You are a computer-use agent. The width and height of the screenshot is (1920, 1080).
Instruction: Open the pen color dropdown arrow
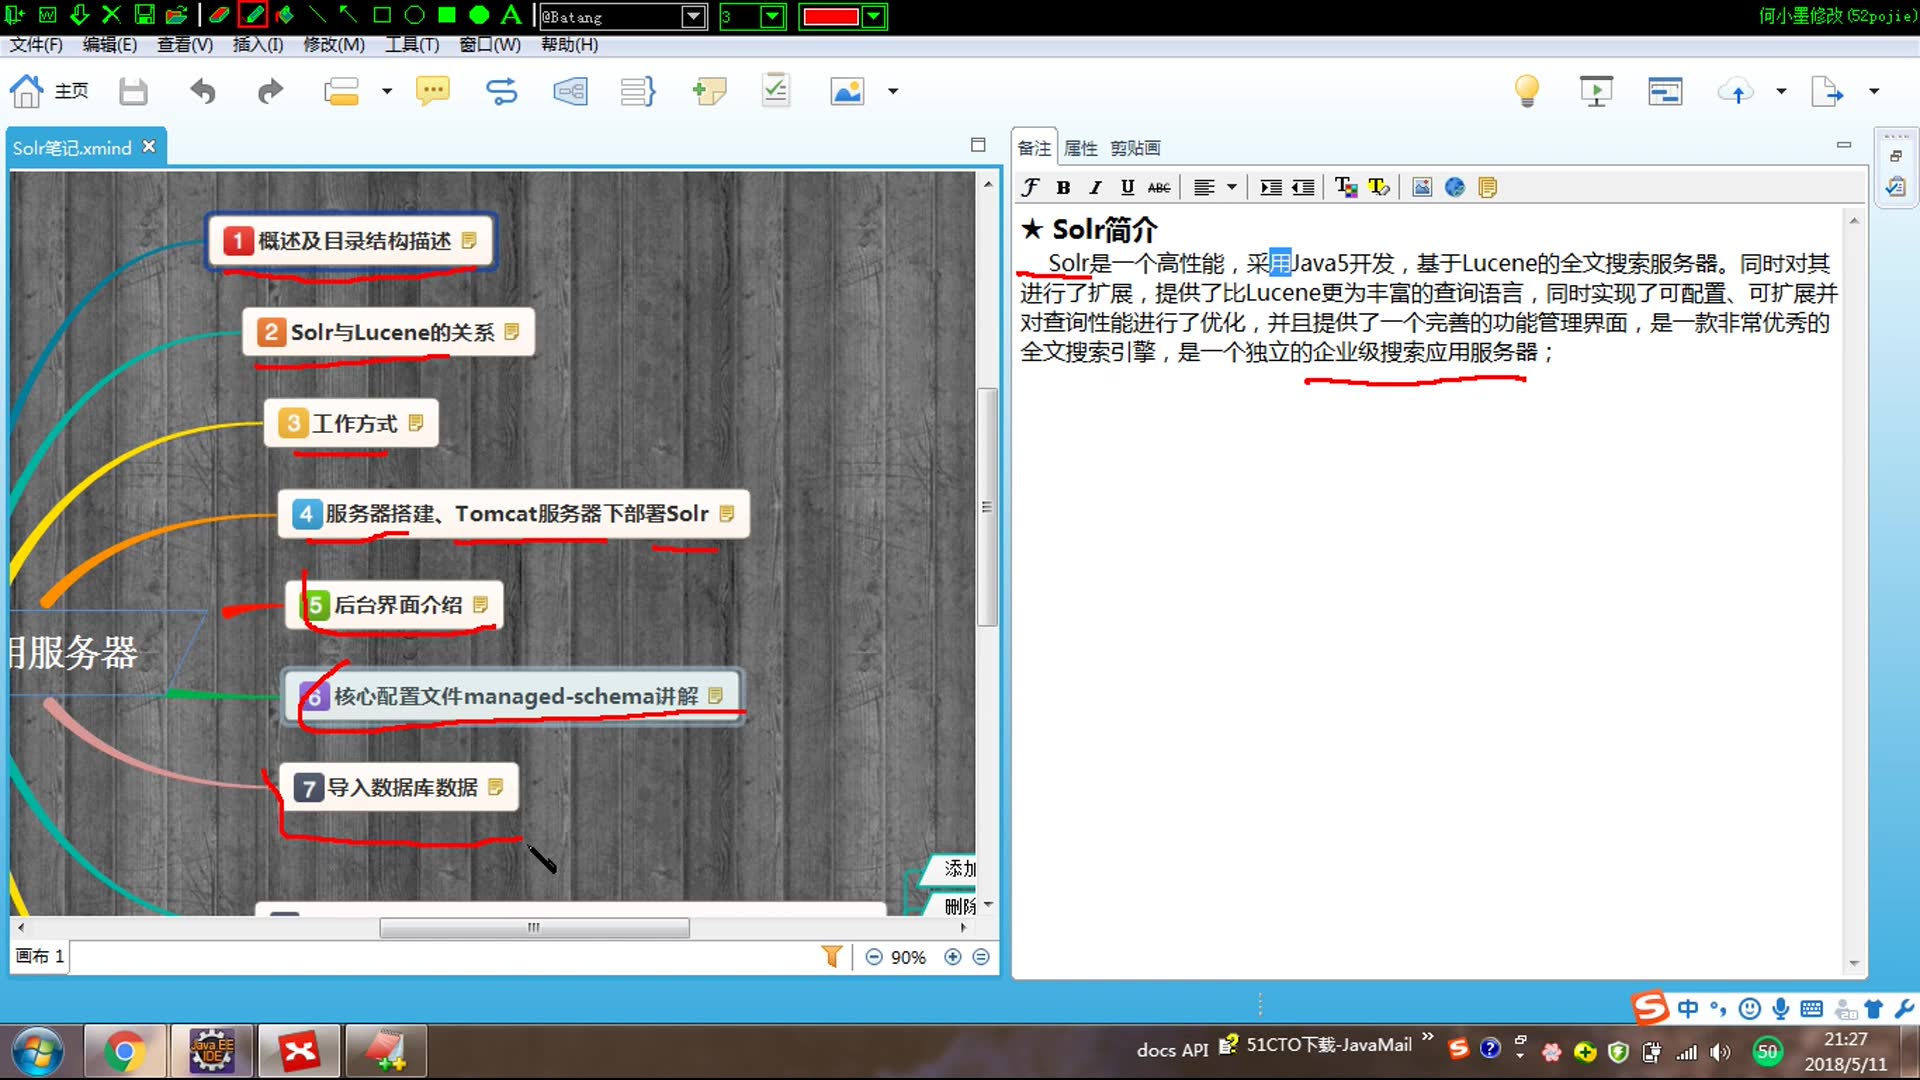click(874, 16)
